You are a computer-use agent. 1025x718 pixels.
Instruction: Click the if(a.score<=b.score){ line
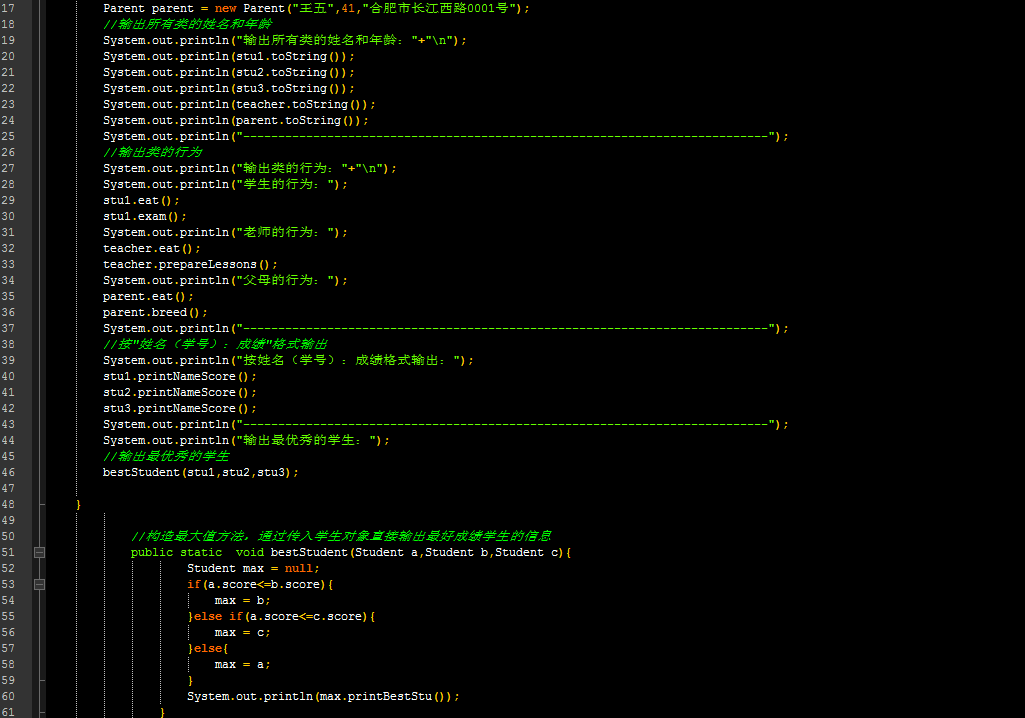[260, 585]
